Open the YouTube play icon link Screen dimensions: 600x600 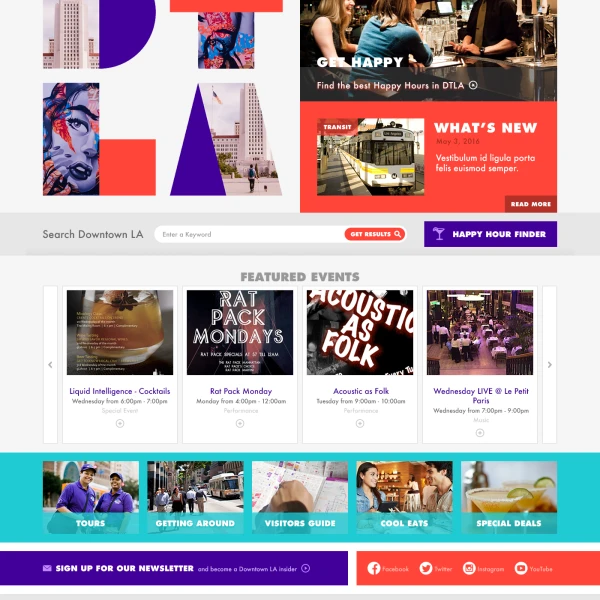[520, 568]
